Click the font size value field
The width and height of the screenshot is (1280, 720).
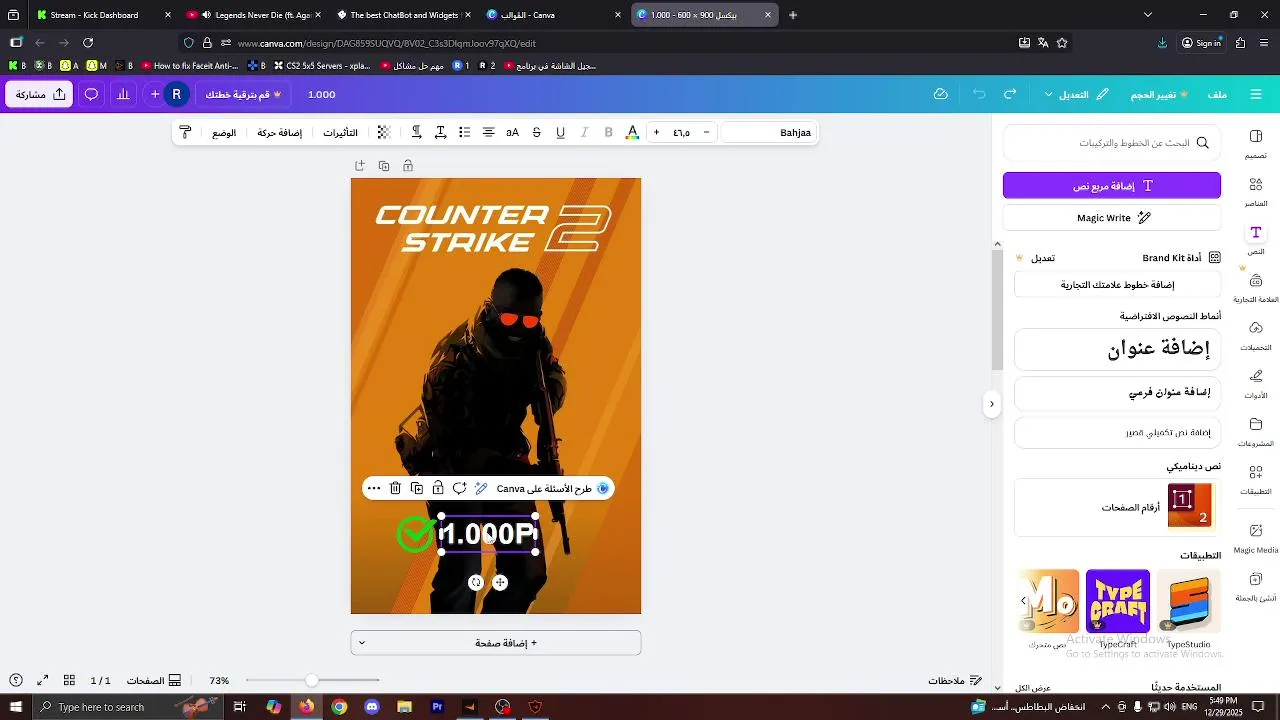pos(681,133)
